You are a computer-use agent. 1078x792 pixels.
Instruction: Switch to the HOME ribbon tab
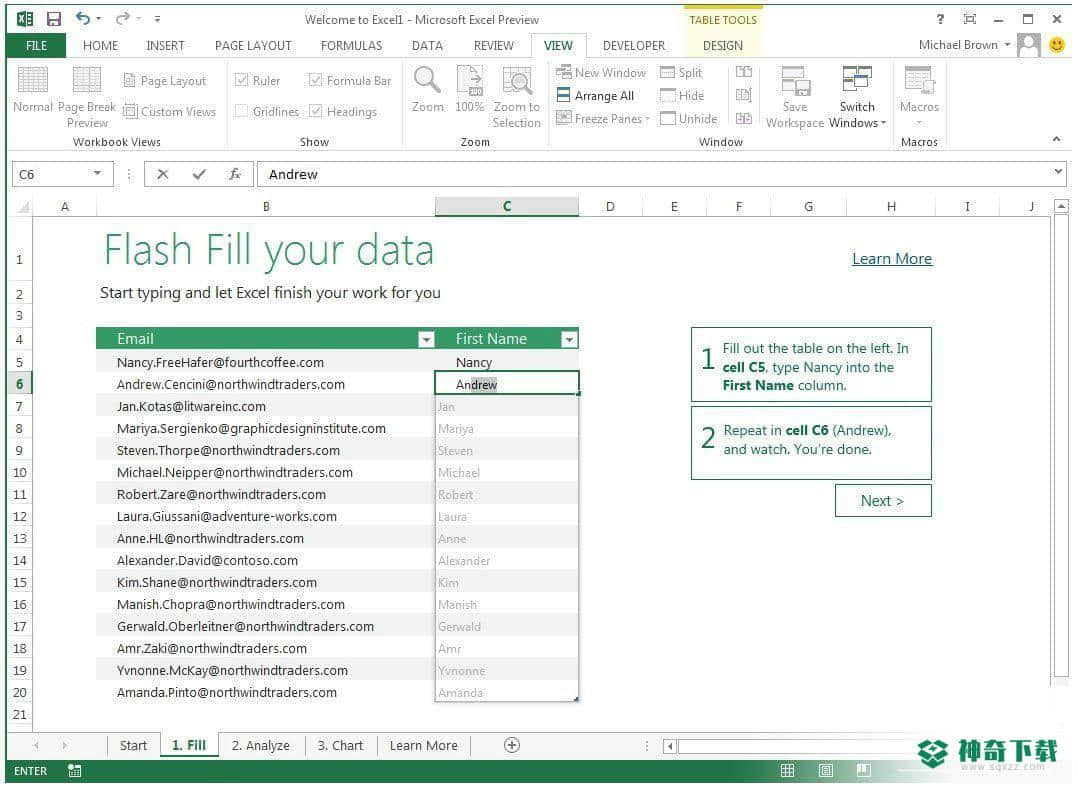tap(100, 45)
